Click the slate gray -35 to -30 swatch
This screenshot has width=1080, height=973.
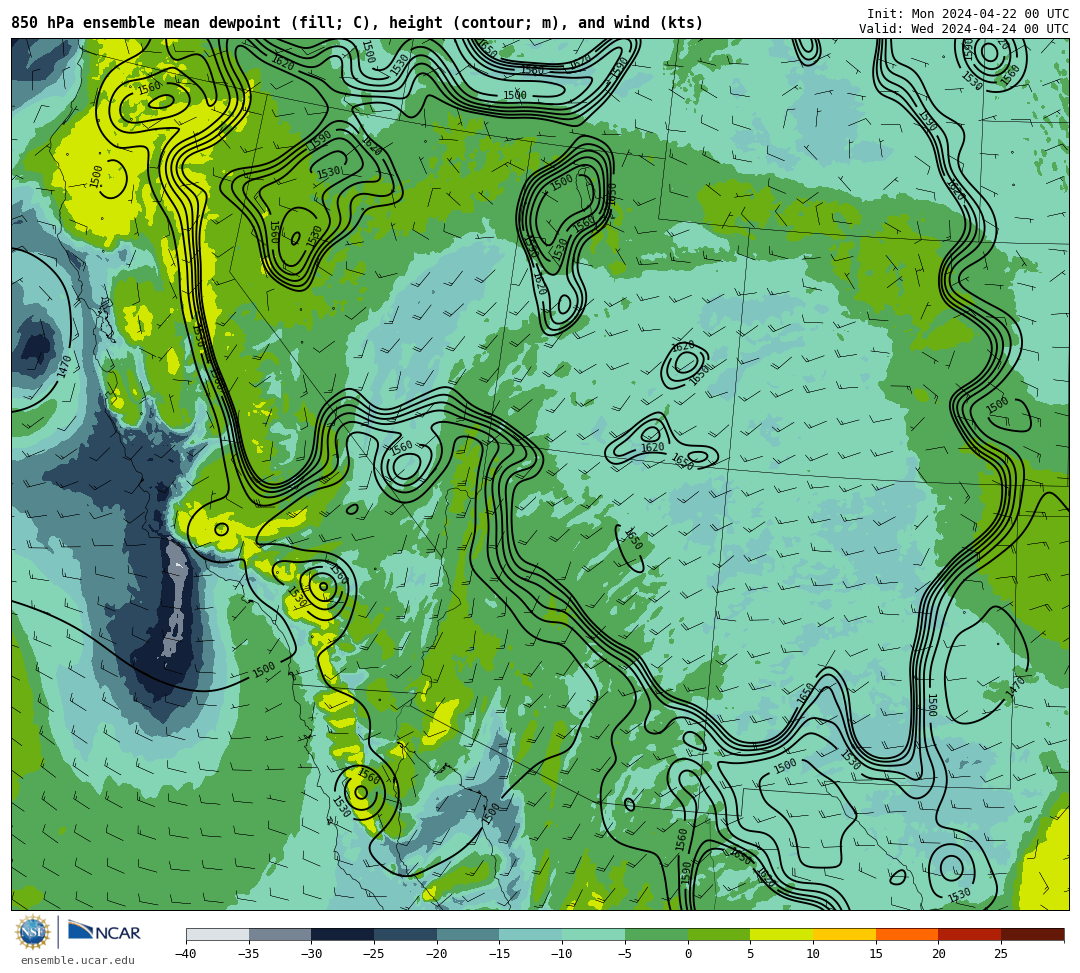280,934
